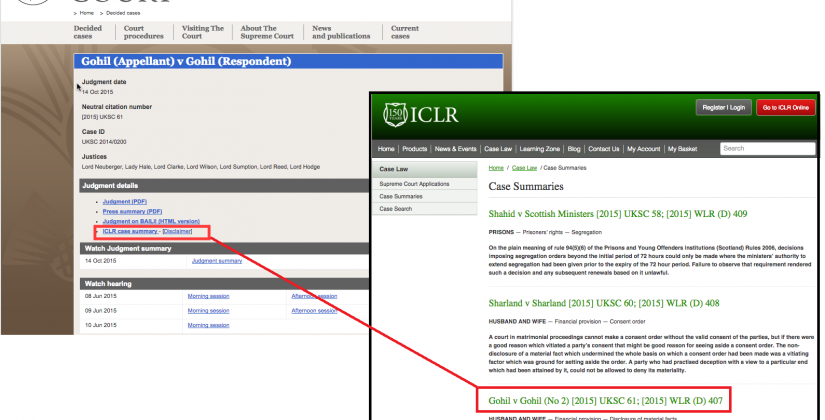This screenshot has width=825, height=420.
Task: Open the Court procedures menu
Action: click(x=145, y=33)
